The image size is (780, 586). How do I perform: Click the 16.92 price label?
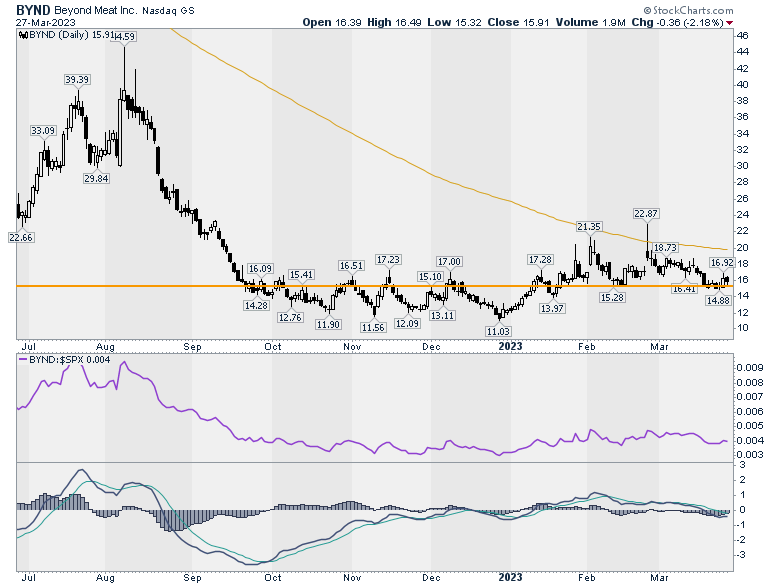(x=722, y=263)
